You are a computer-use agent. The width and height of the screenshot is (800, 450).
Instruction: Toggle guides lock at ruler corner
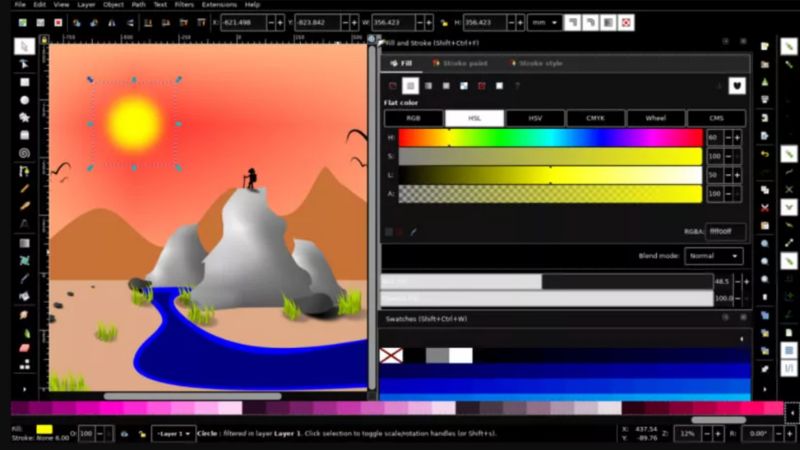tap(44, 39)
